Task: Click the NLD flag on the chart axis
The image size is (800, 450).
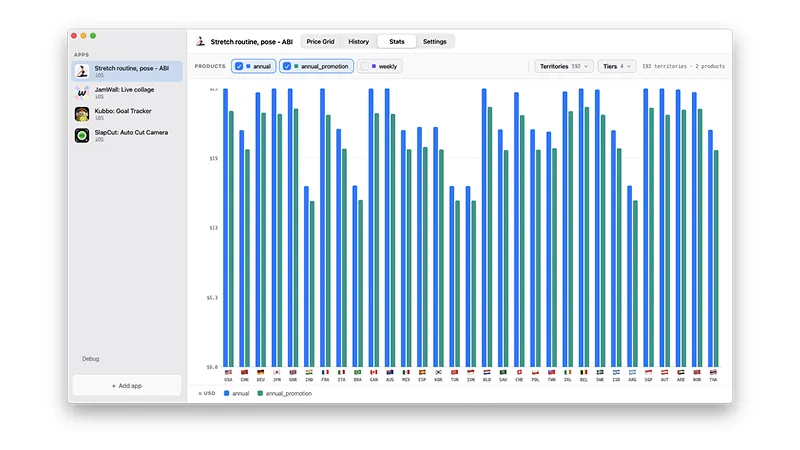Action: click(x=487, y=372)
